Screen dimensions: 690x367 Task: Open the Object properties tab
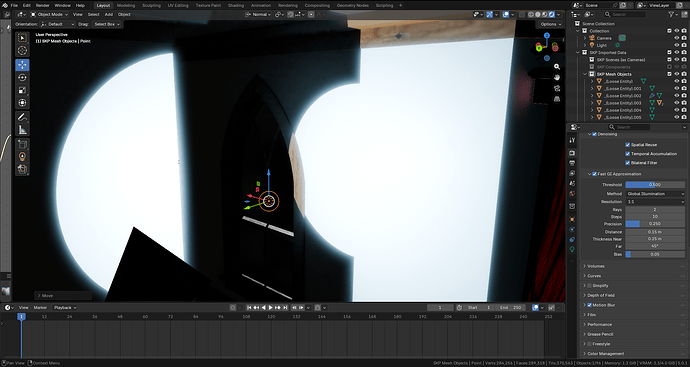572,219
